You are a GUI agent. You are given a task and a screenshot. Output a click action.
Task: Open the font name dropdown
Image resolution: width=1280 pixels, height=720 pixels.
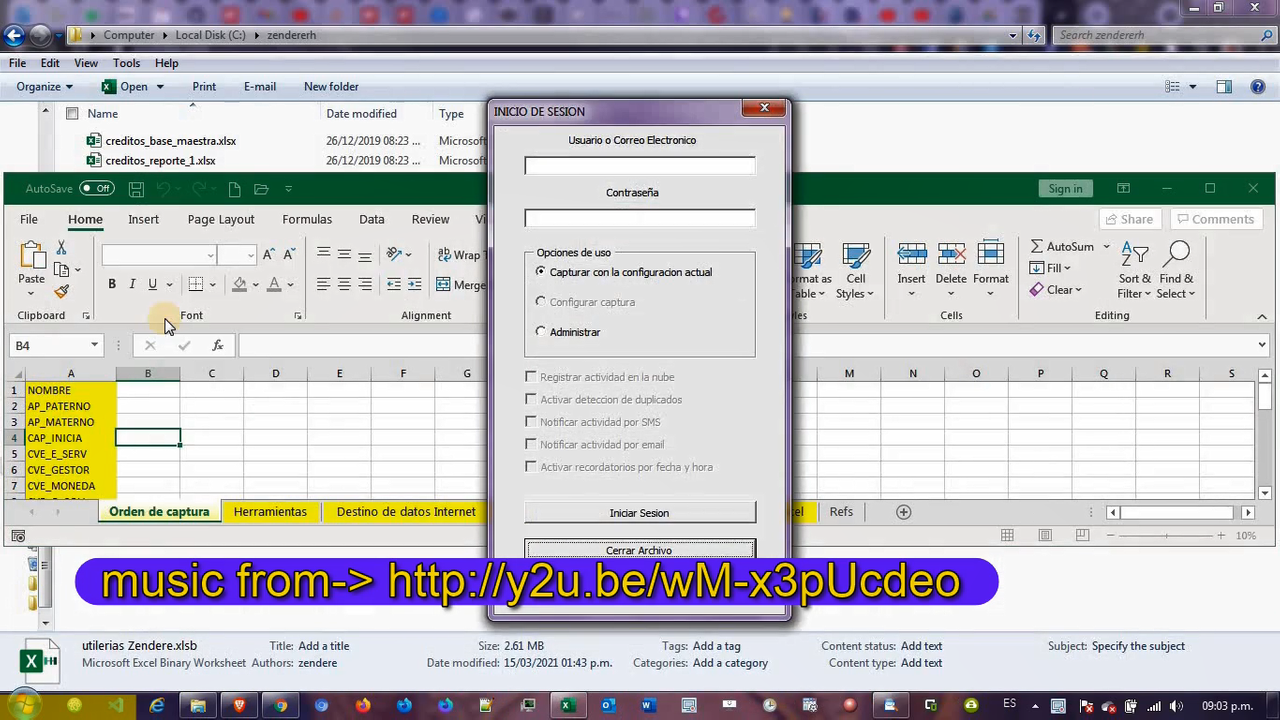(210, 255)
